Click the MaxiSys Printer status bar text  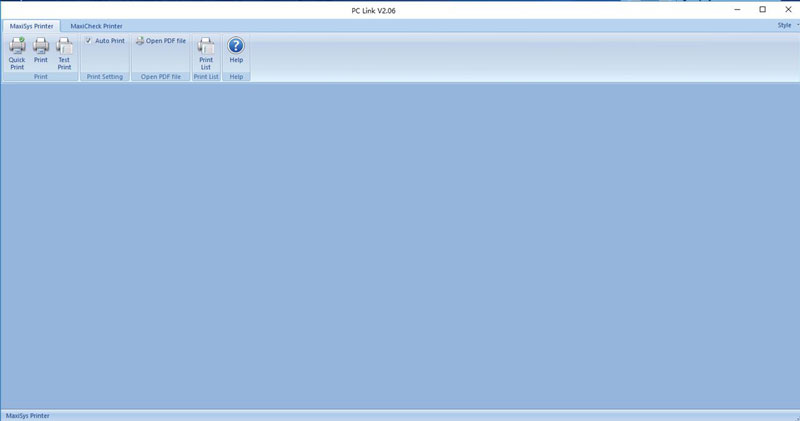tap(28, 415)
